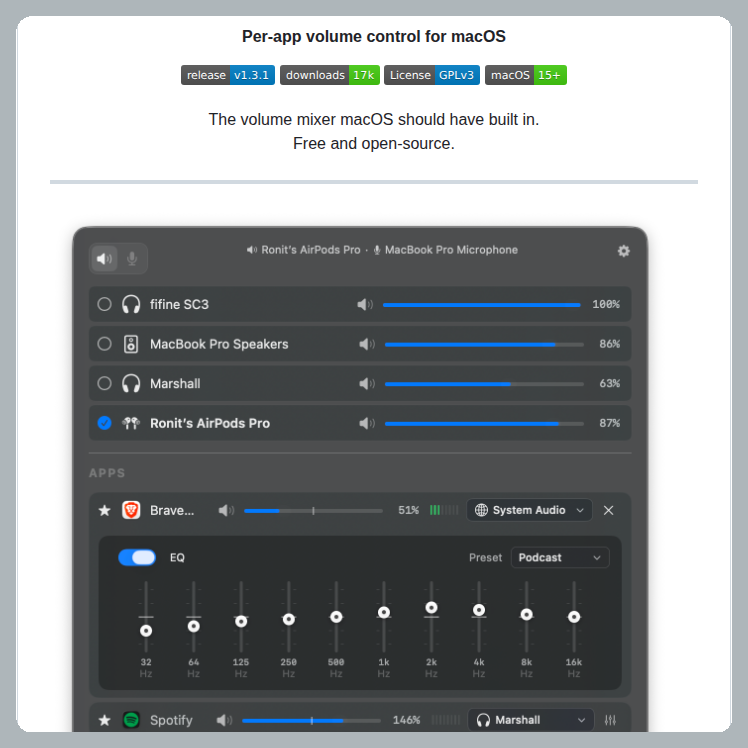Mute MacBook Pro Speakers via speaker icon
This screenshot has height=748, width=748.
click(367, 344)
